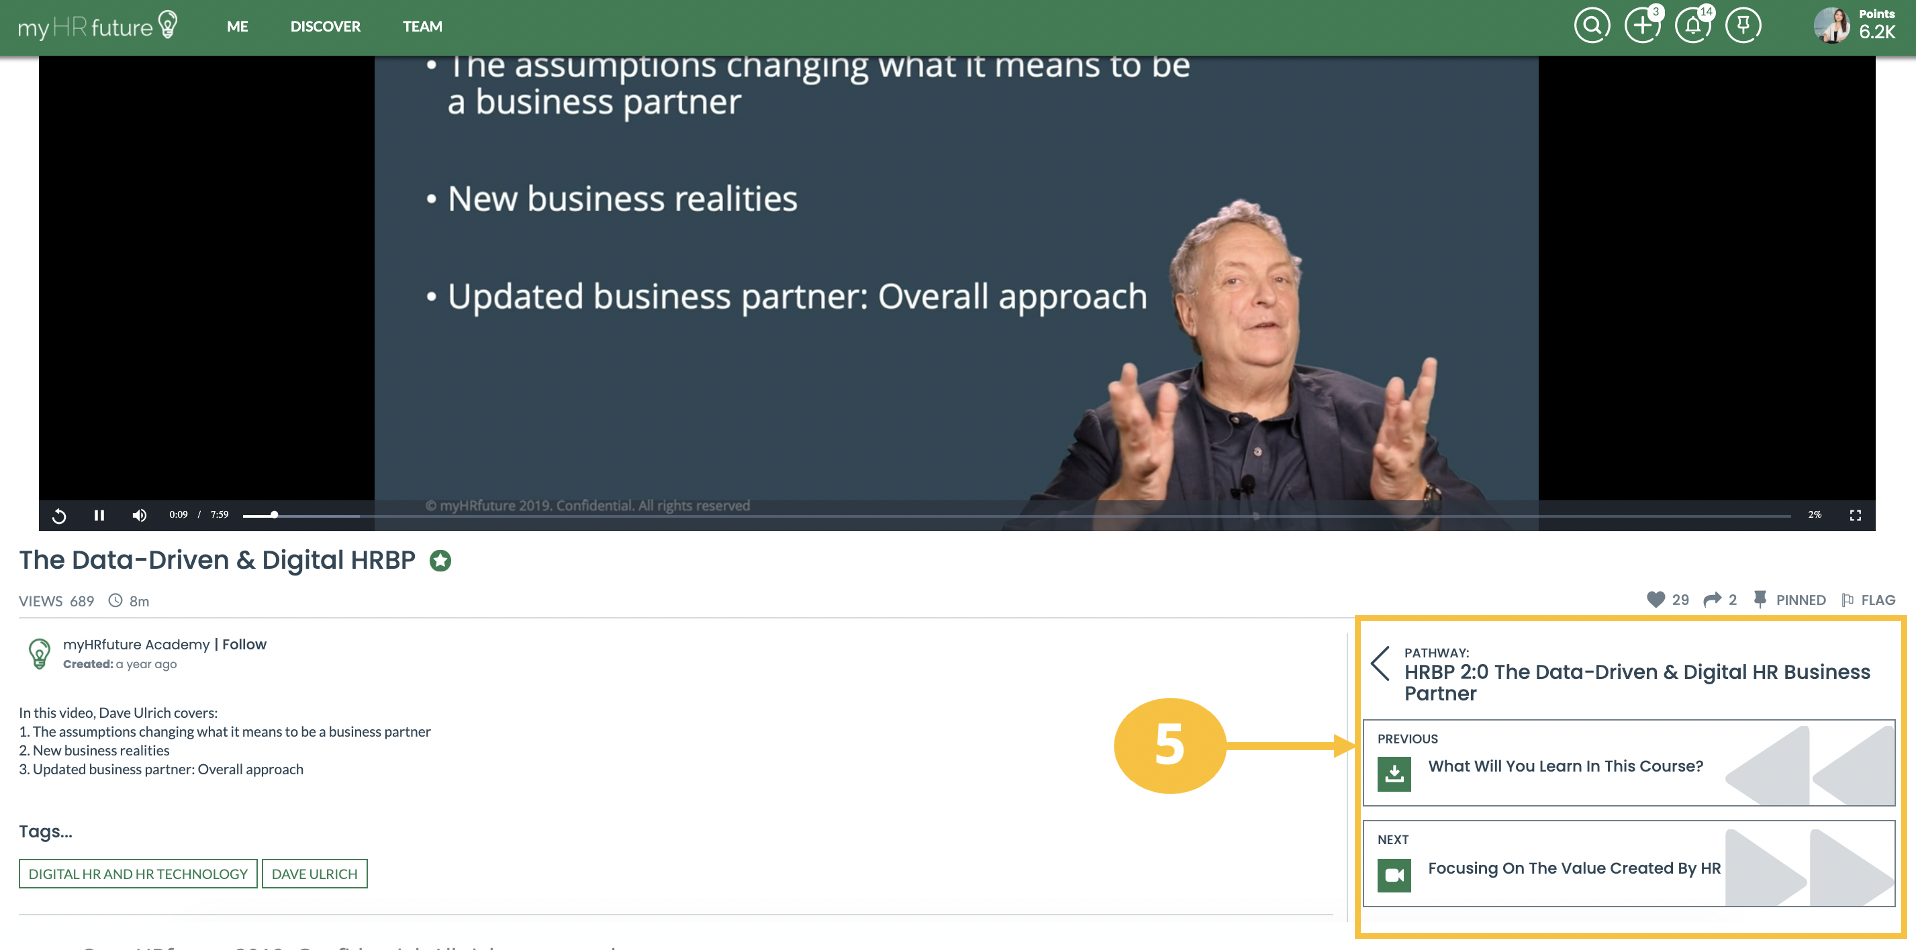The height and width of the screenshot is (950, 1916).
Task: Open the notifications bell
Action: point(1692,25)
